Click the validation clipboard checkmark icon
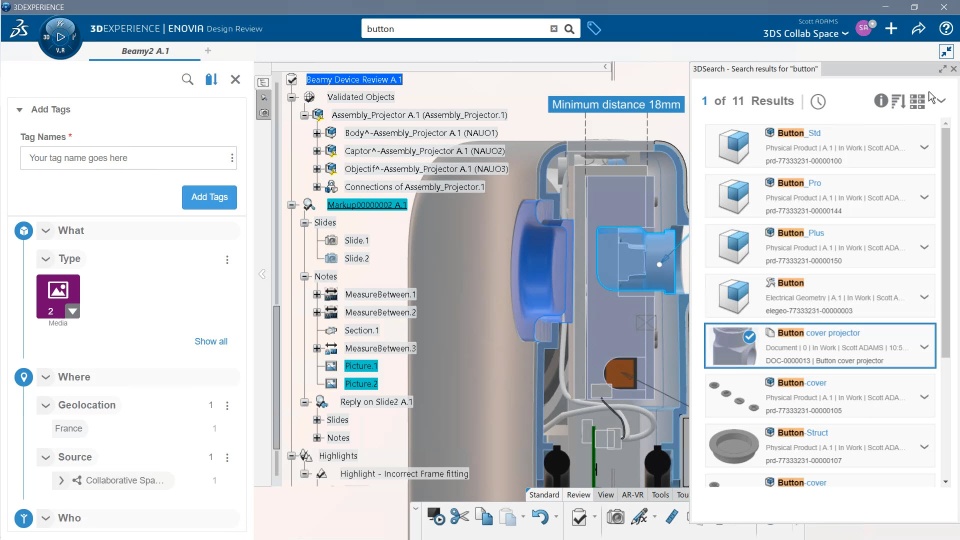The image size is (960, 540). [x=579, y=517]
